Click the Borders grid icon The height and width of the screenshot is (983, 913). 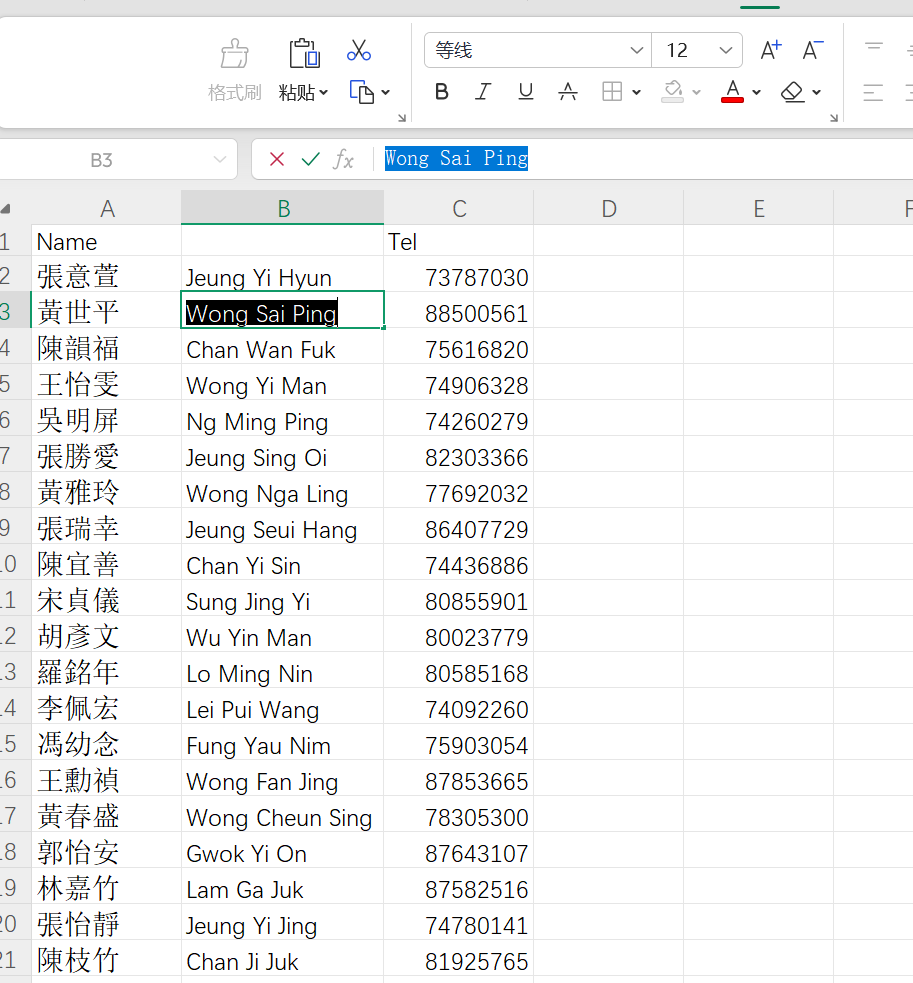612,92
